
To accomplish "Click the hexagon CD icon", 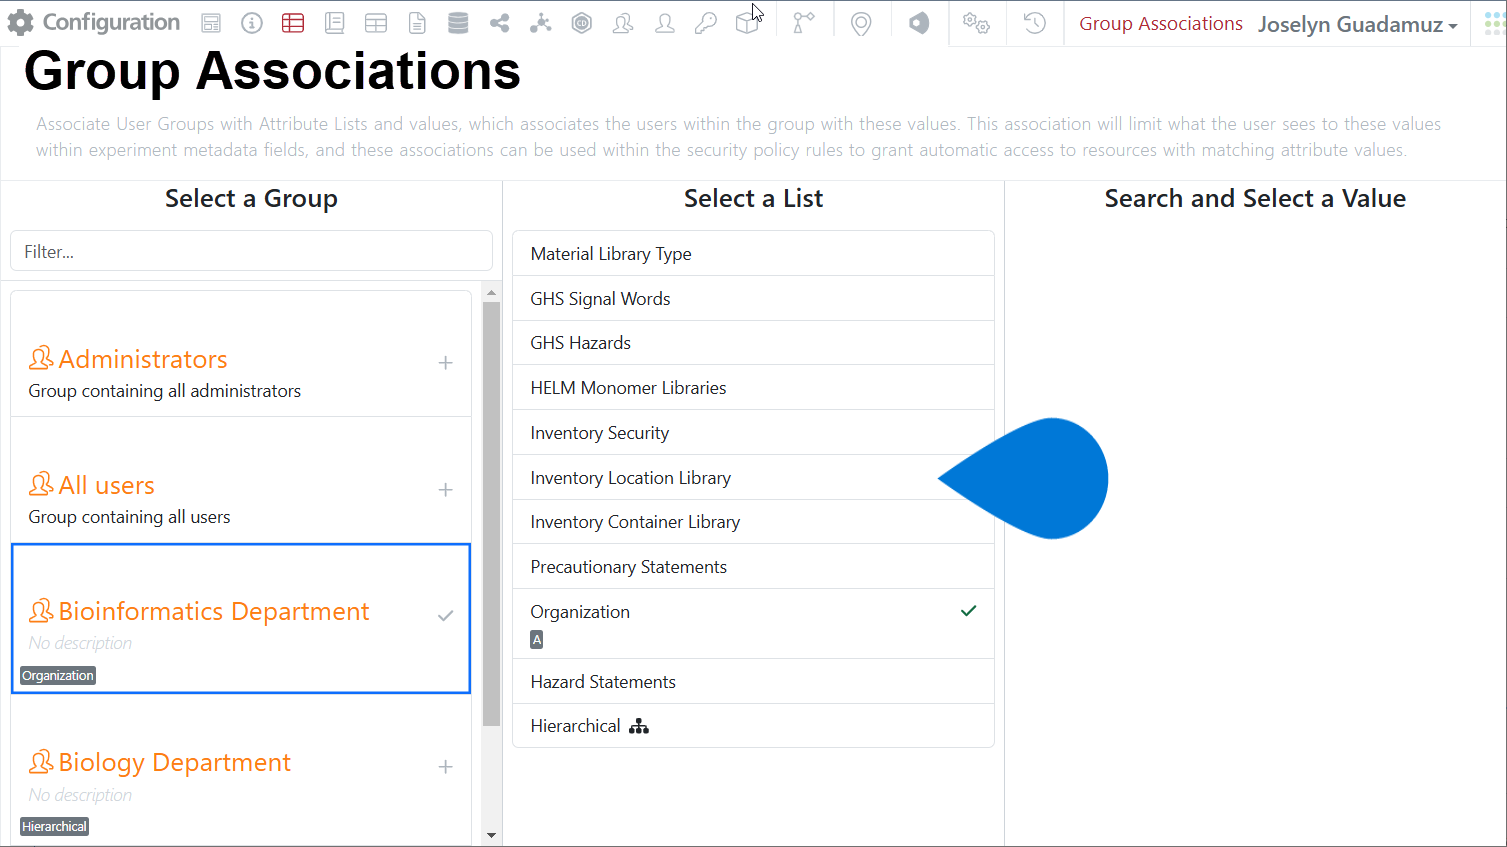I will point(582,23).
